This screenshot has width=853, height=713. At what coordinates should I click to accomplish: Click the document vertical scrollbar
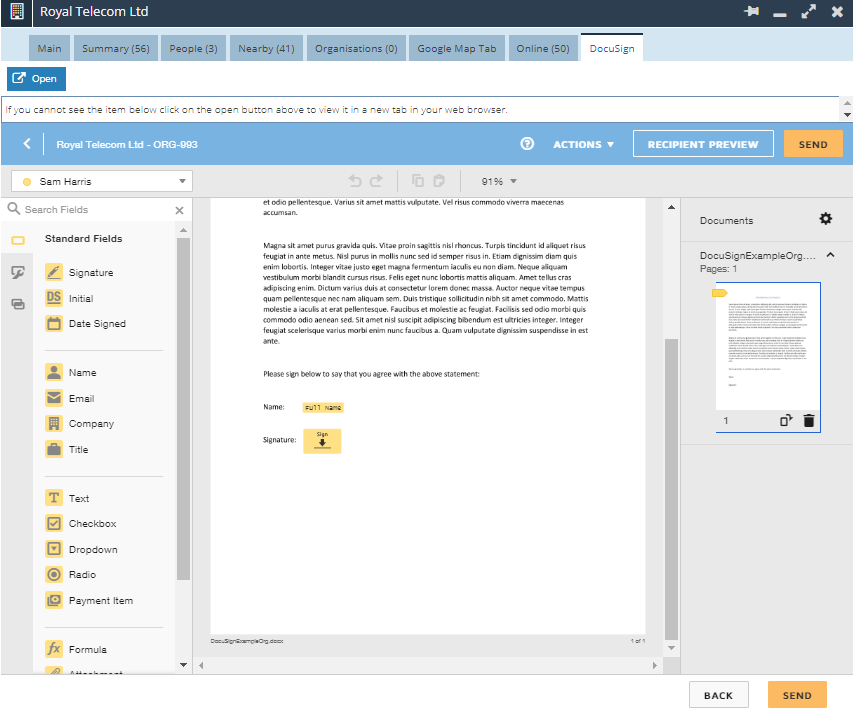671,488
